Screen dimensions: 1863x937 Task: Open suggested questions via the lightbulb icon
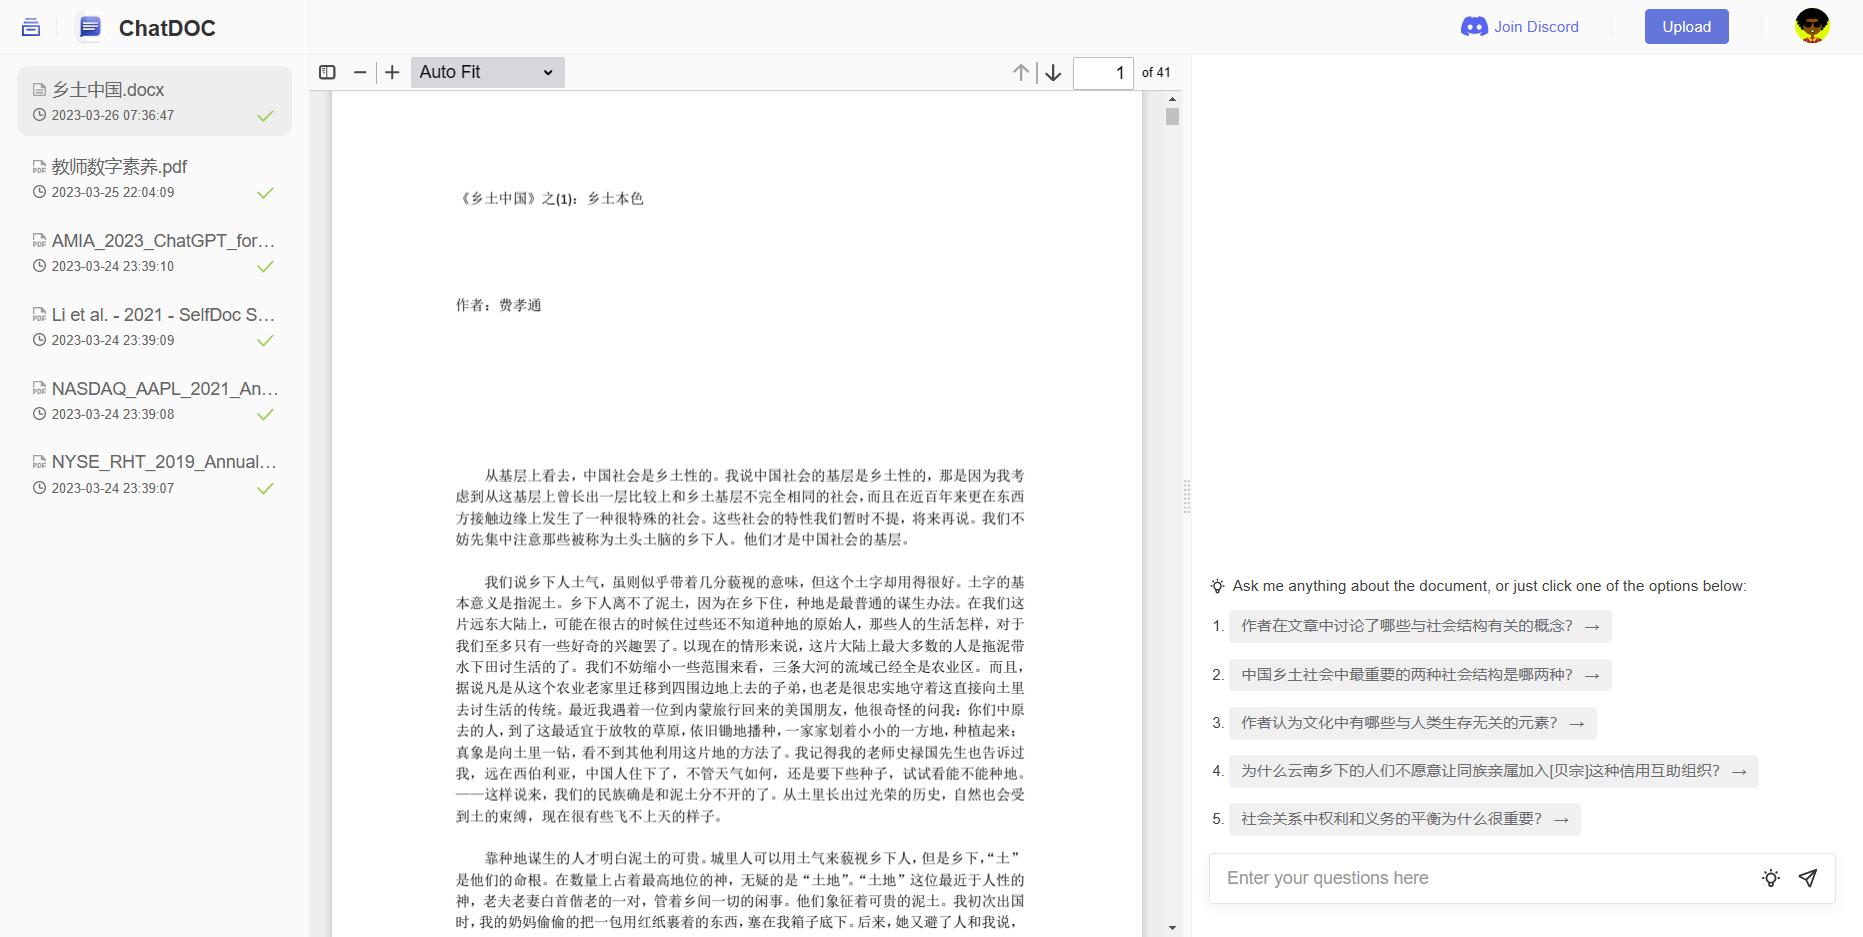[x=1770, y=878]
